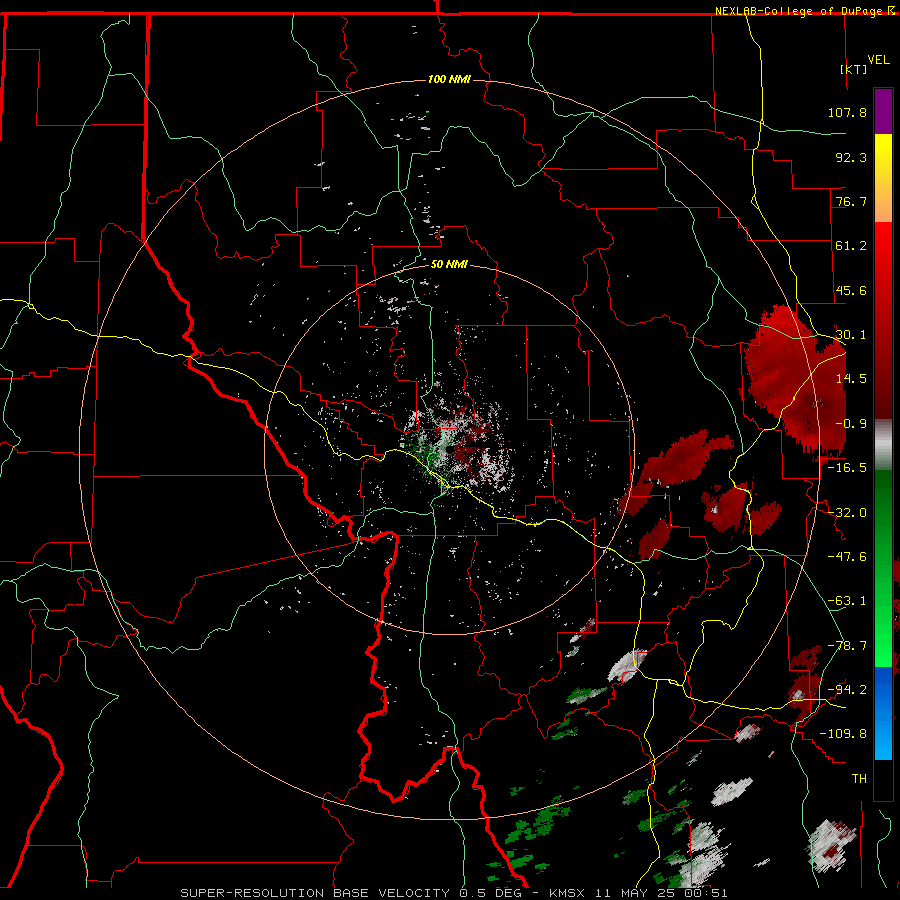900x900 pixels.
Task: Click the 61.2 velocity scale value
Action: tap(851, 246)
